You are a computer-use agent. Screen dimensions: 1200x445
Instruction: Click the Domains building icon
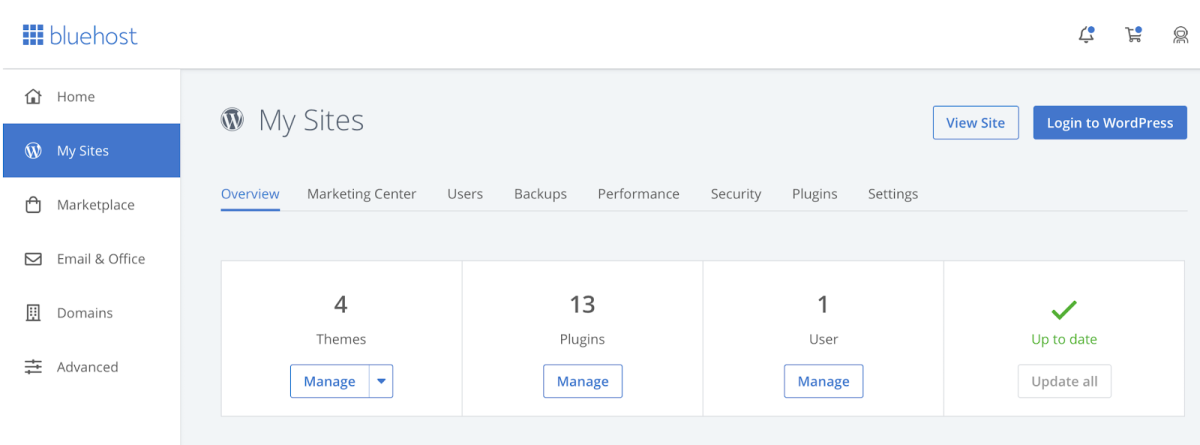pos(33,313)
